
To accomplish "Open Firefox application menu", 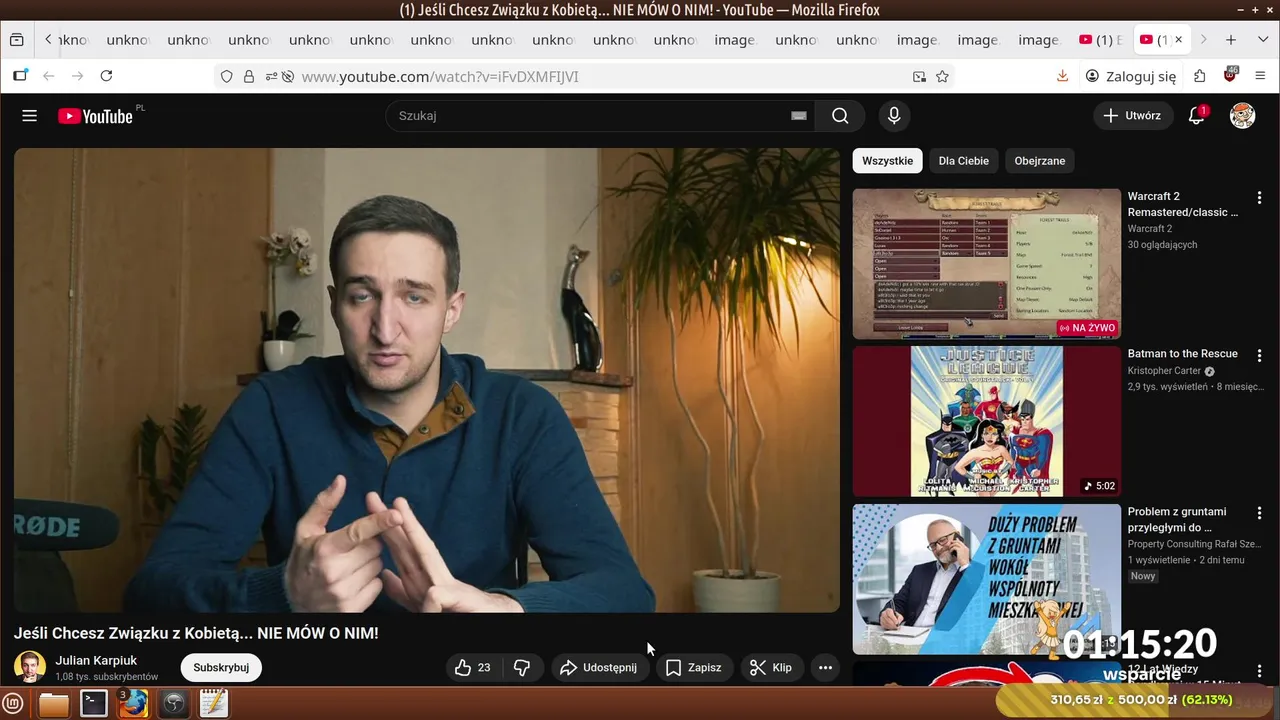I will [x=1260, y=76].
